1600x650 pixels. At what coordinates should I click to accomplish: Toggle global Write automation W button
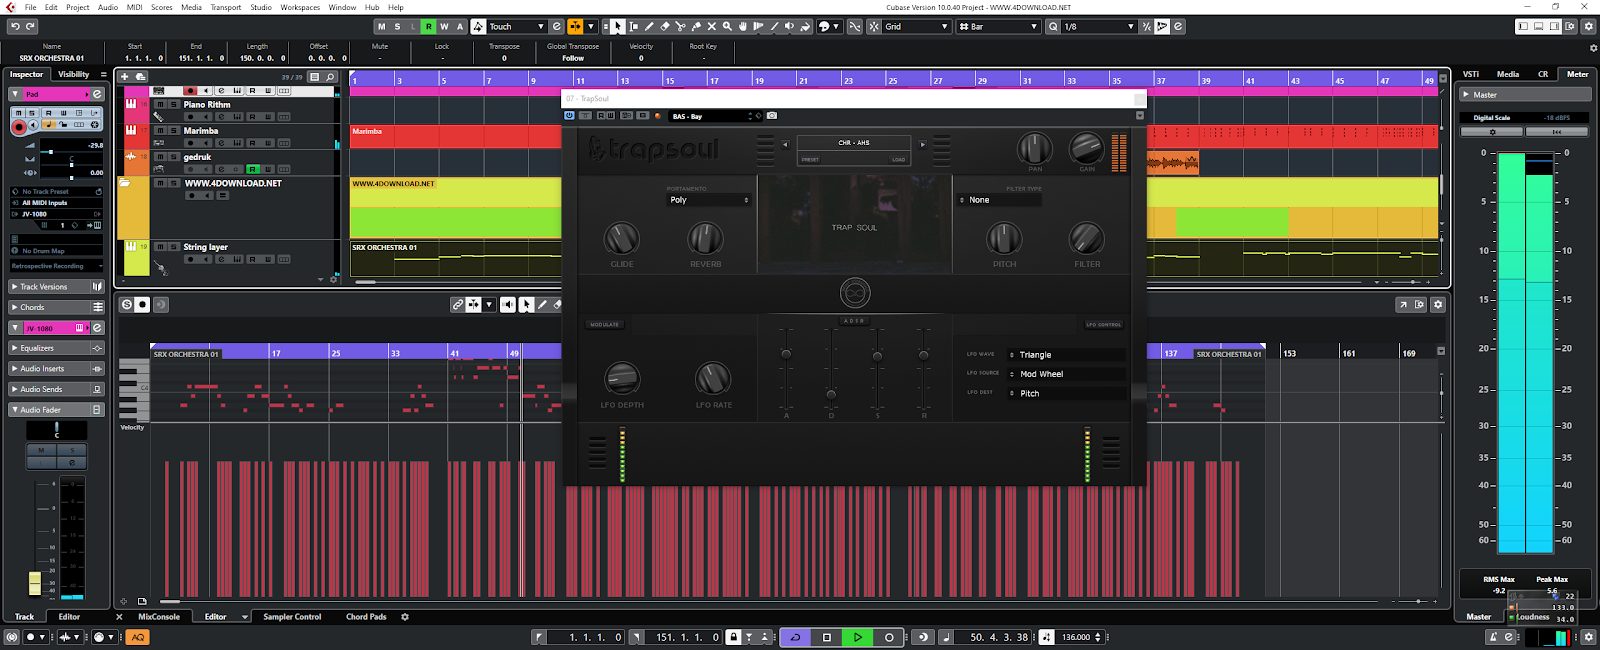444,26
